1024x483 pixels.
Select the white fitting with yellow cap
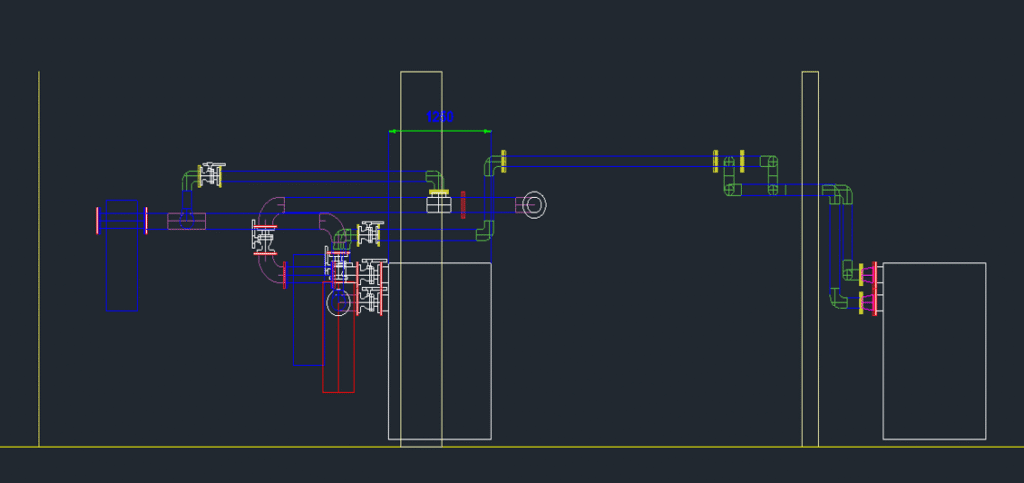[437, 202]
